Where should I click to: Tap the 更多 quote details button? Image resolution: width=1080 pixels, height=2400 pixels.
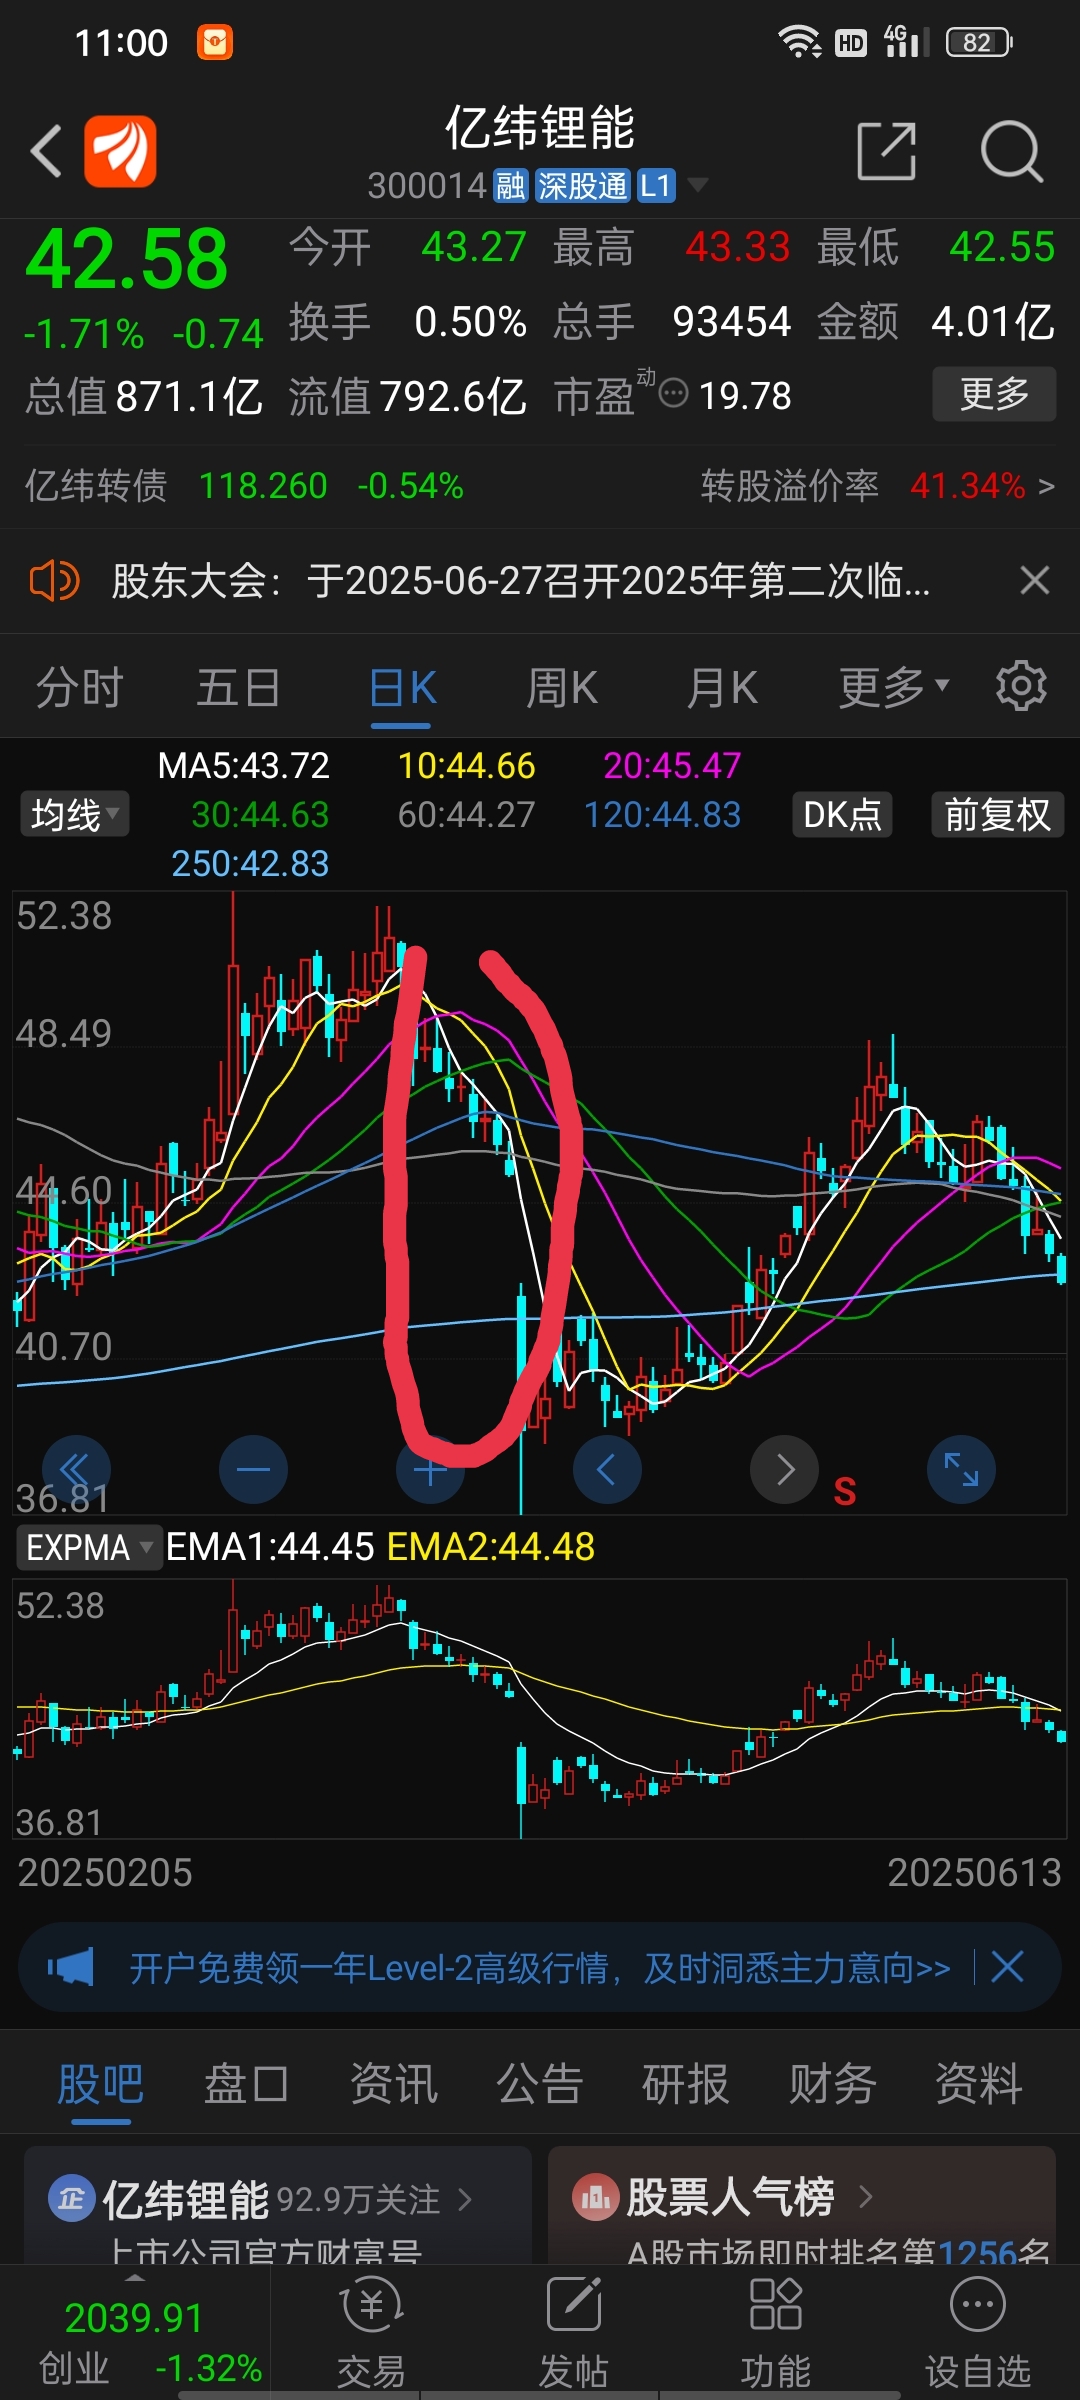(x=994, y=394)
